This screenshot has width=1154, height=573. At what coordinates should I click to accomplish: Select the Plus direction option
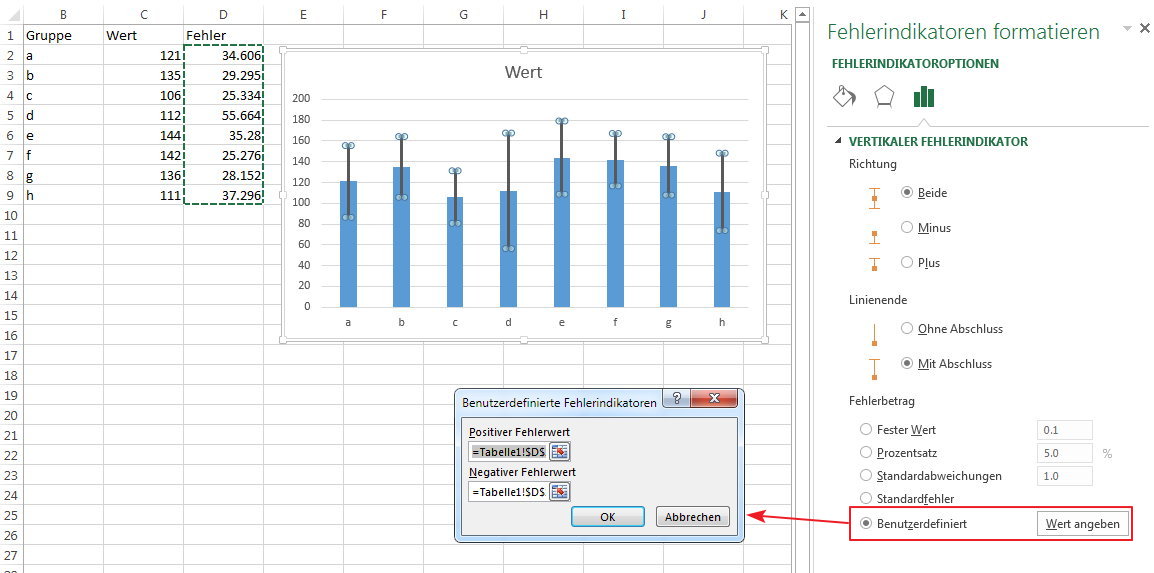click(x=907, y=263)
